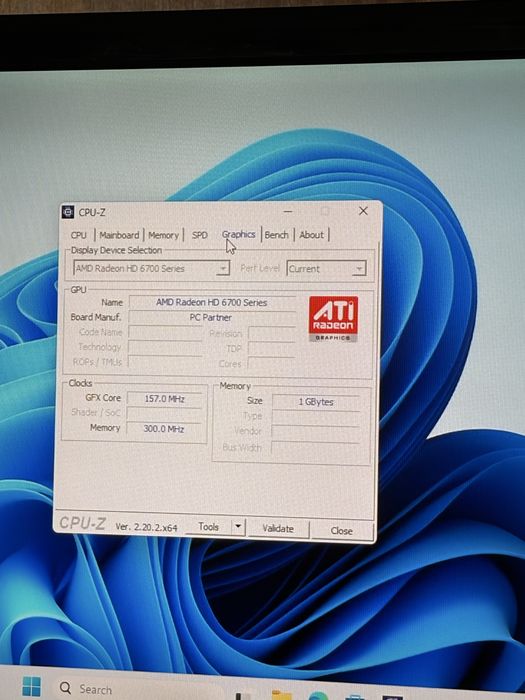Image resolution: width=525 pixels, height=700 pixels.
Task: Click the CPU-Z title bar text
Action: tap(92, 212)
